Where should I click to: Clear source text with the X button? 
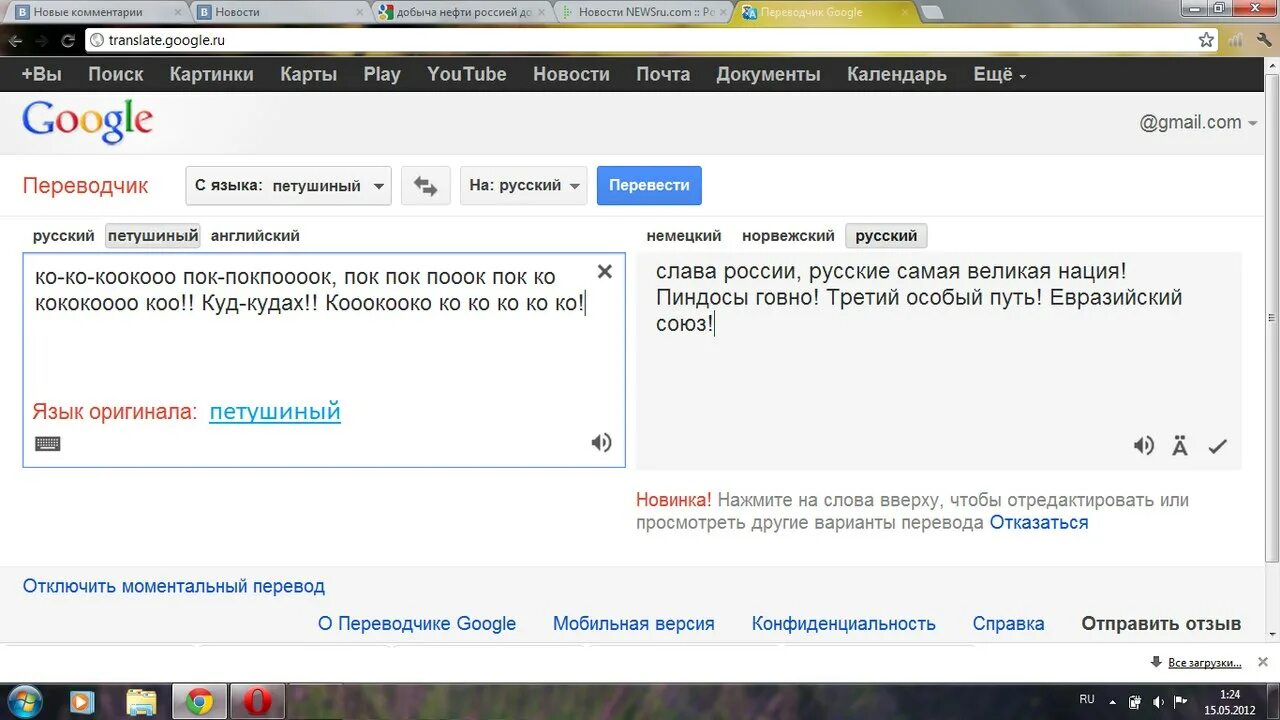[605, 272]
